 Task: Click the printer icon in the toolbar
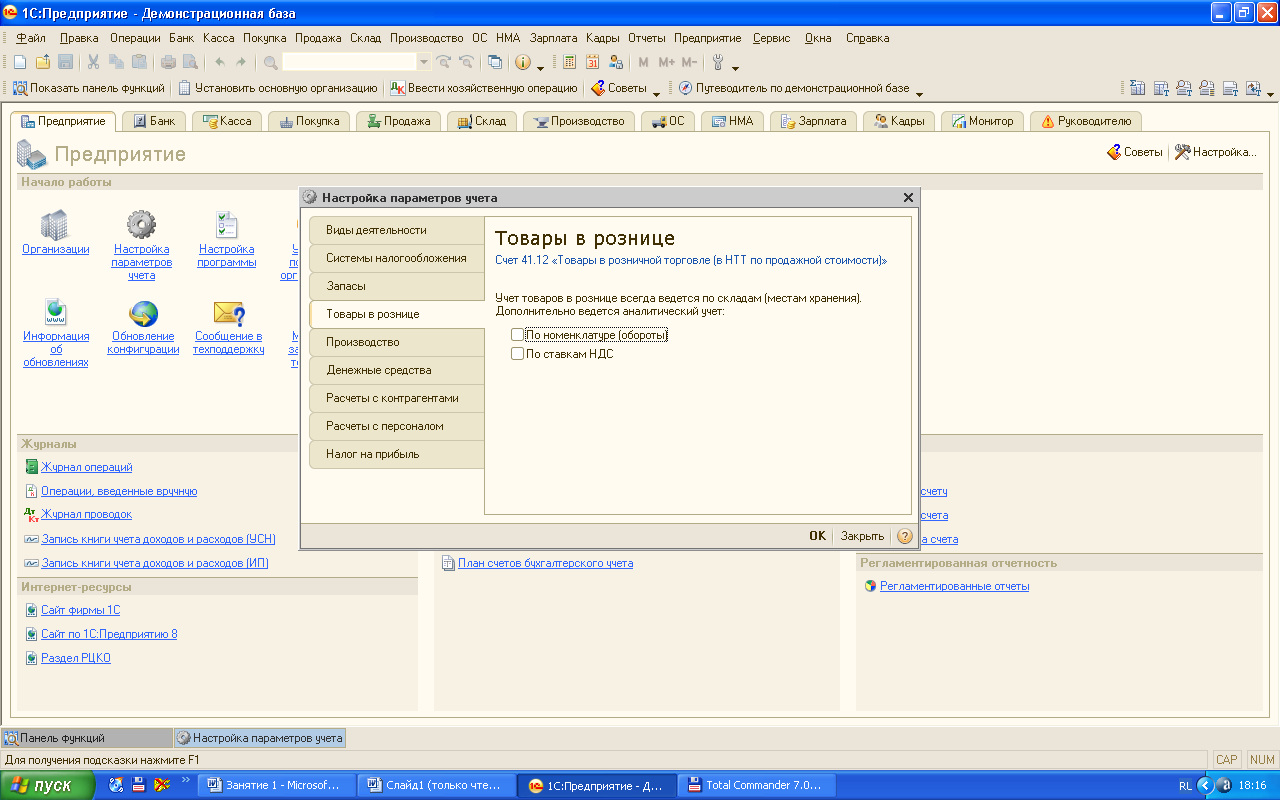tap(168, 62)
